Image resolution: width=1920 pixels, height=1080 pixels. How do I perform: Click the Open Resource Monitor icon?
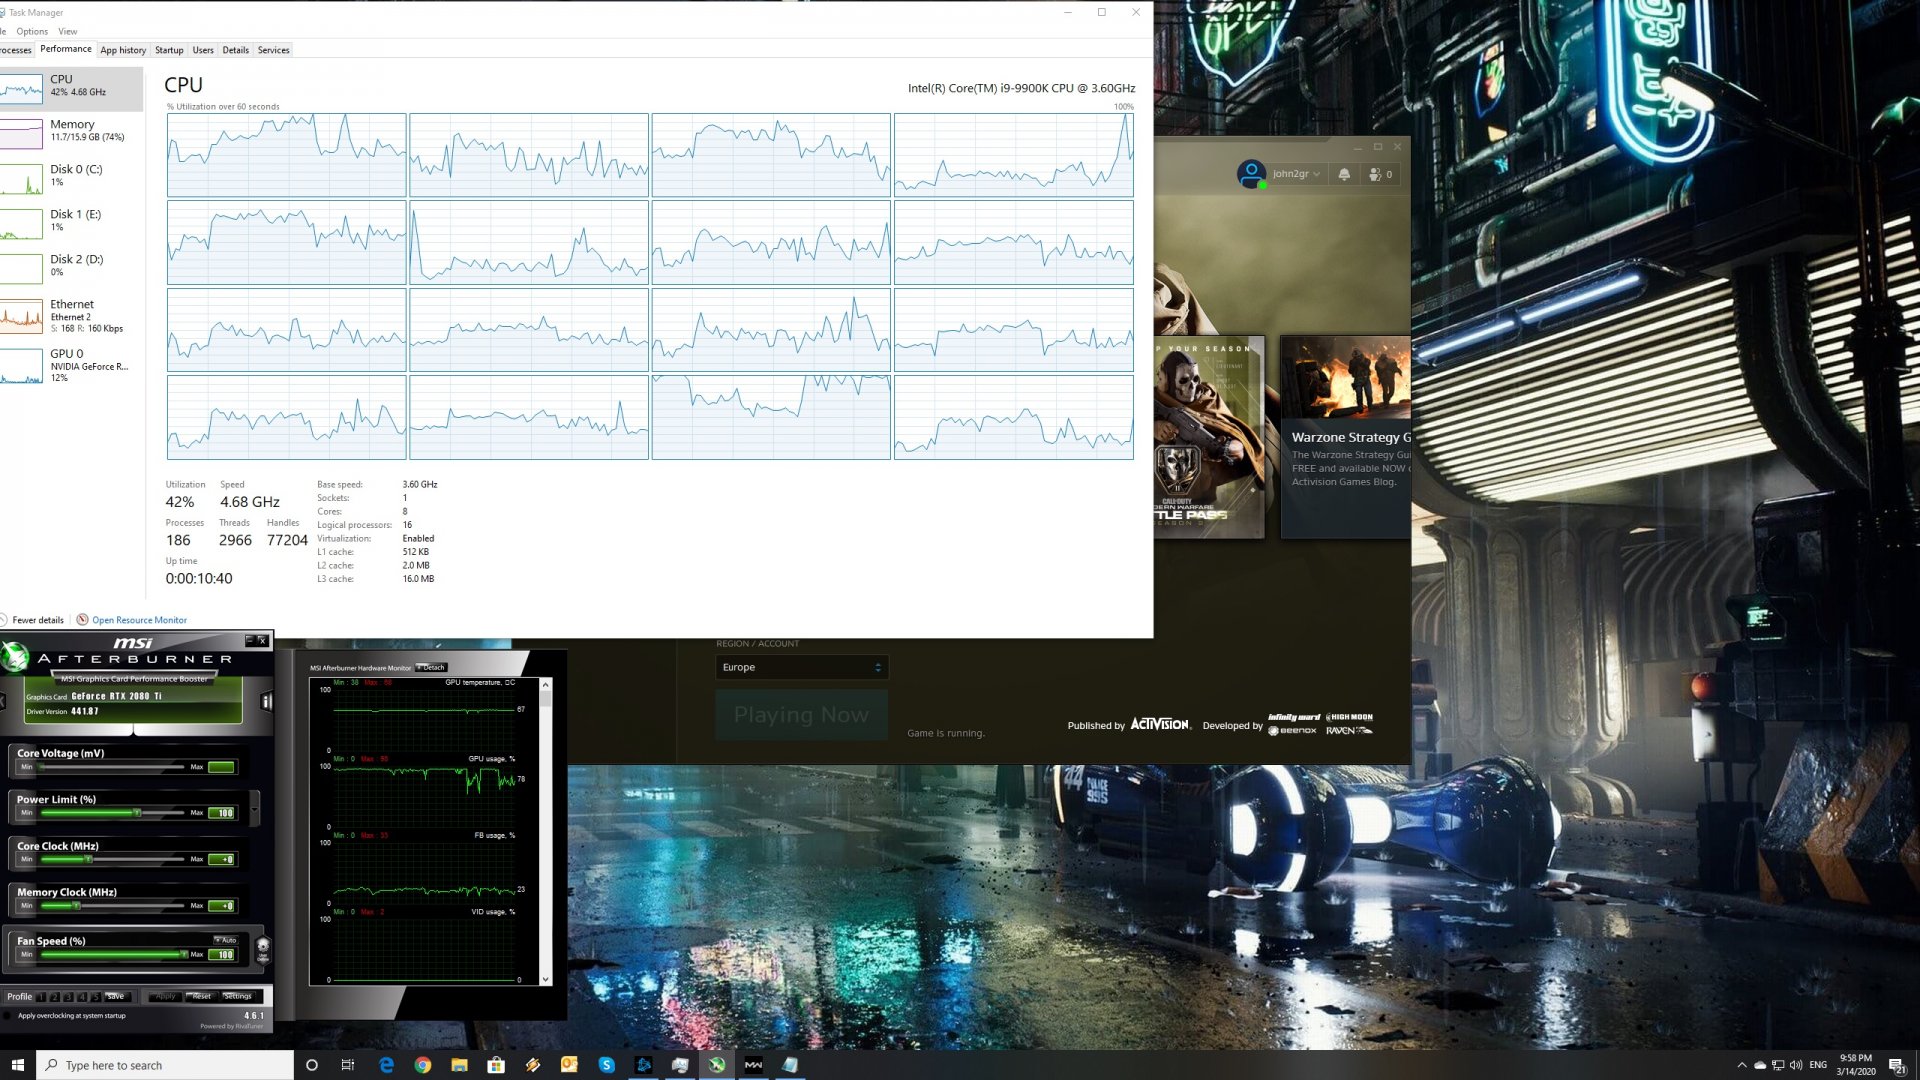pyautogui.click(x=83, y=620)
